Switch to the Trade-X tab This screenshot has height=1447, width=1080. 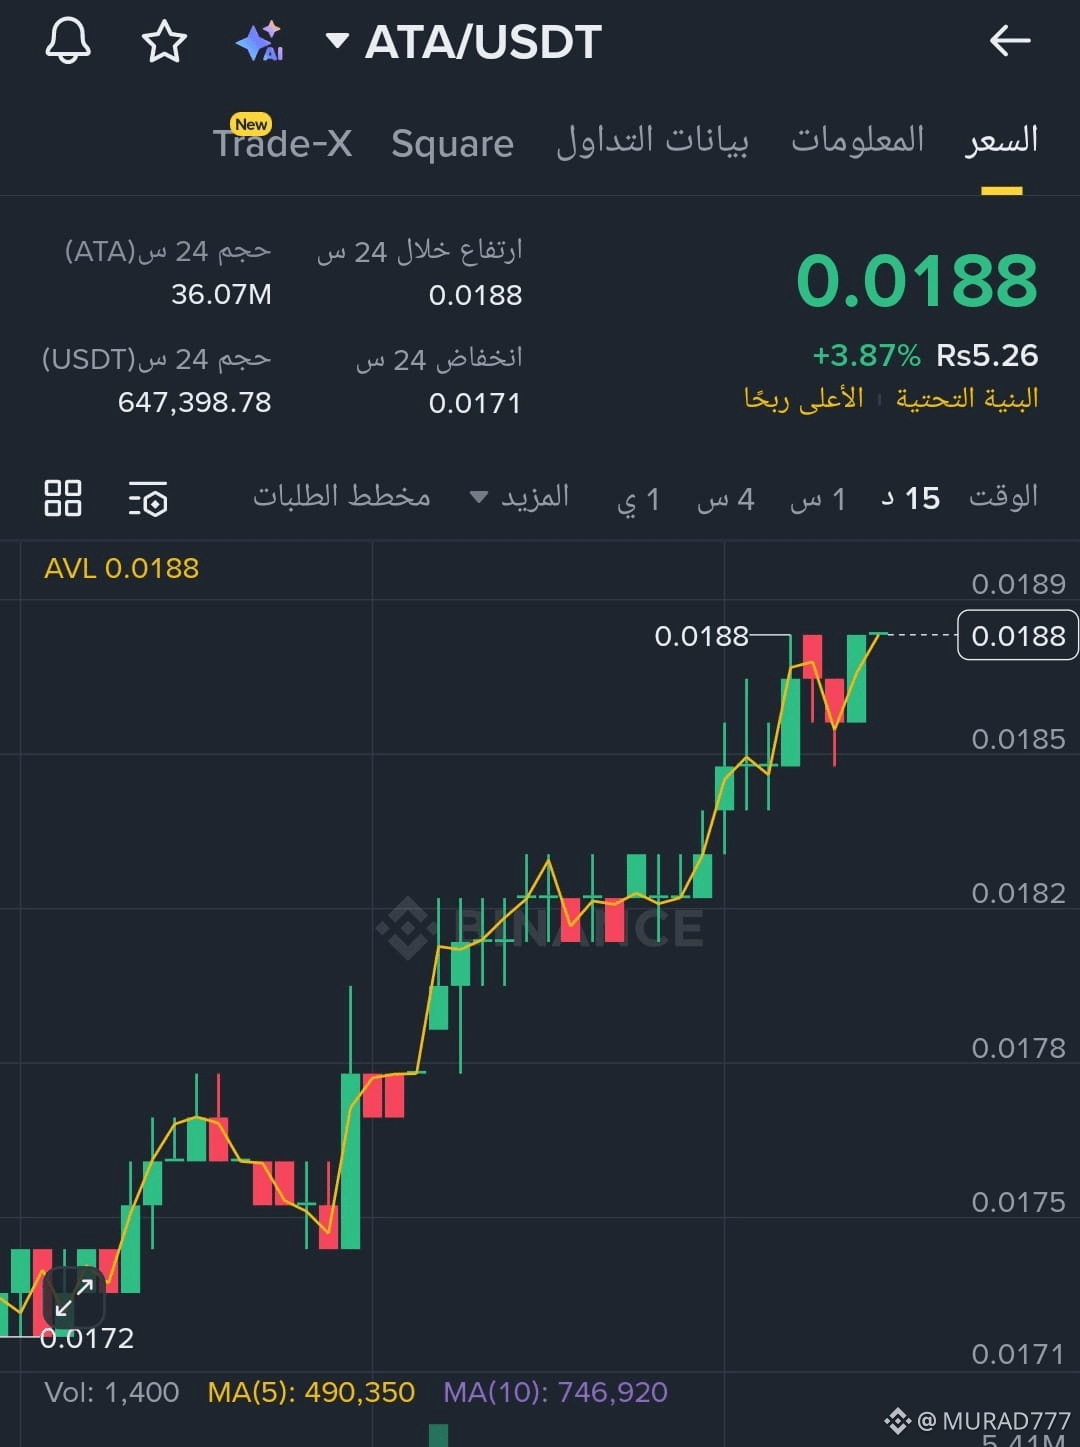282,142
